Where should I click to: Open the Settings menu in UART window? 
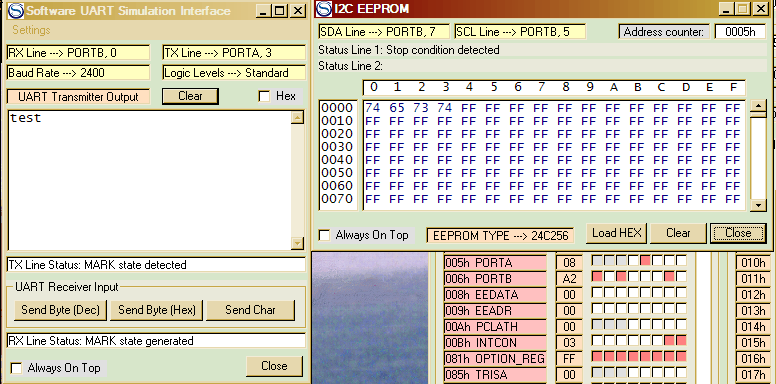click(x=31, y=30)
